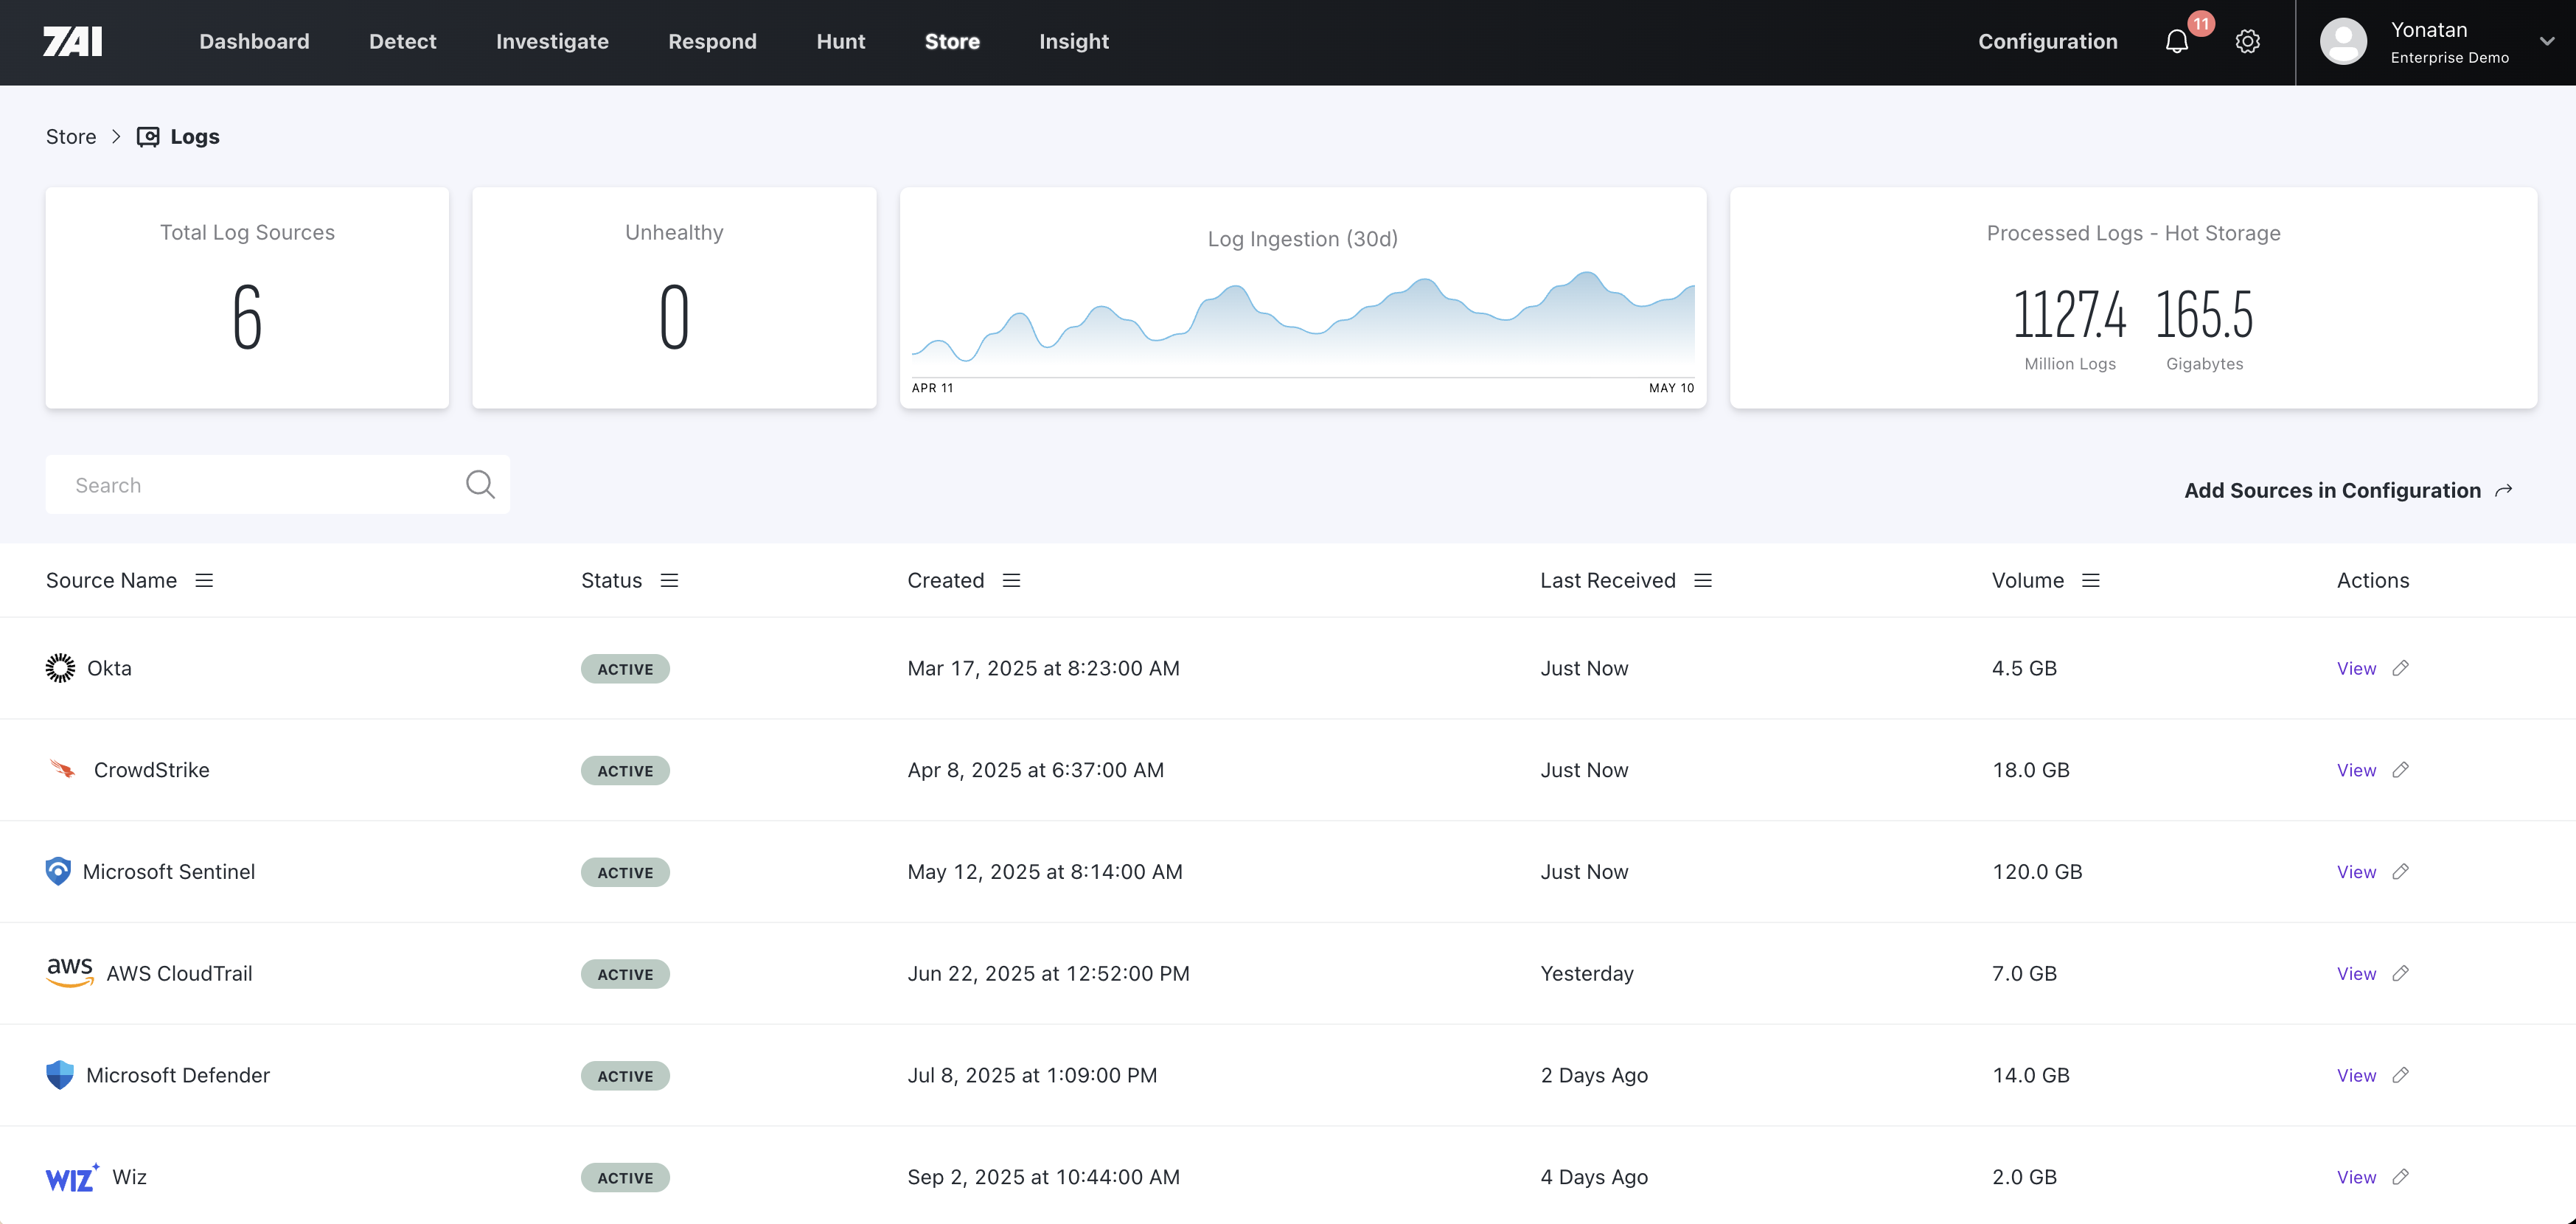Viewport: 2576px width, 1224px height.
Task: Click the 'Microsoft Sentinel' source name
Action: pyautogui.click(x=169, y=872)
